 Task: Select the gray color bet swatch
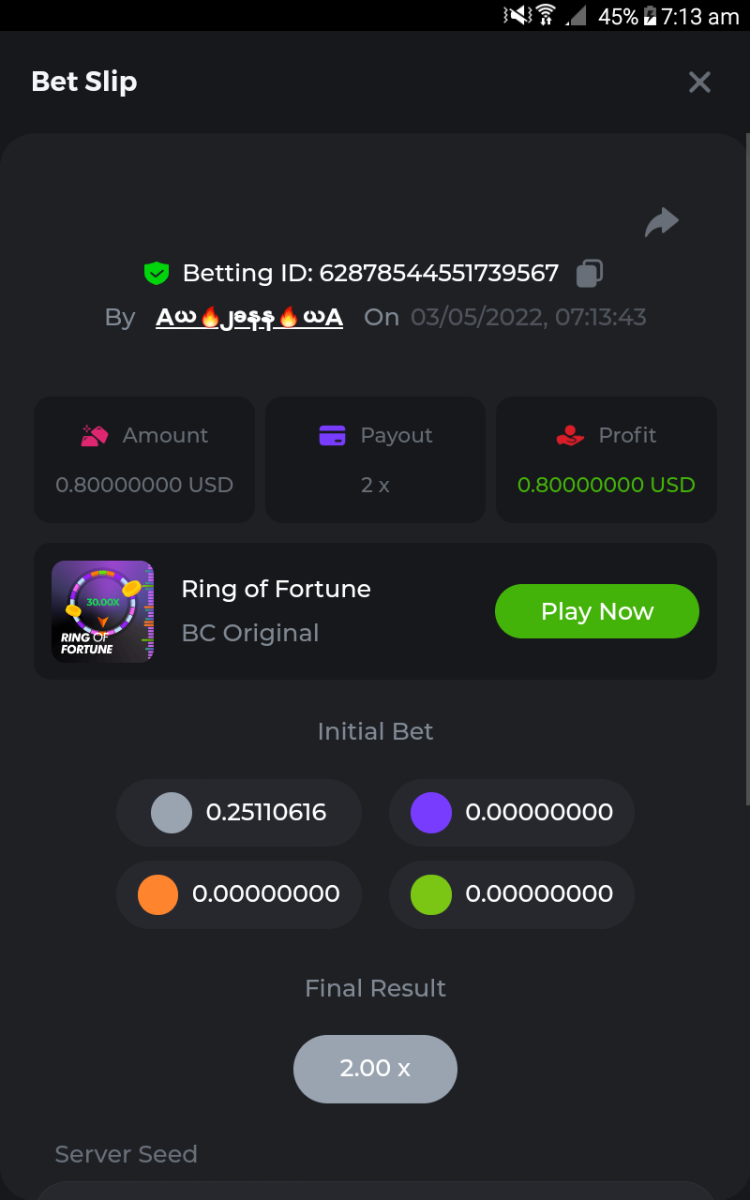pos(171,813)
